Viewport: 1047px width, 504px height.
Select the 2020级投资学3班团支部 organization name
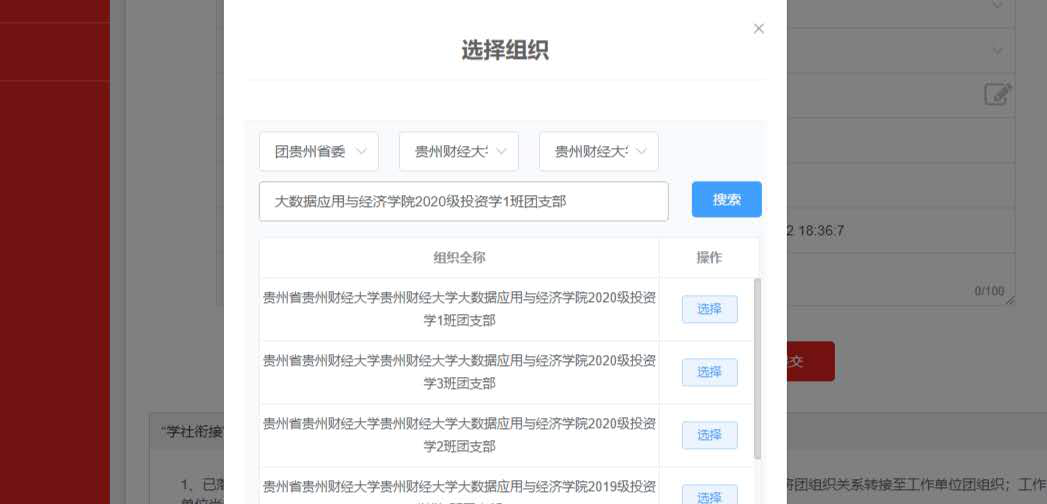point(459,372)
